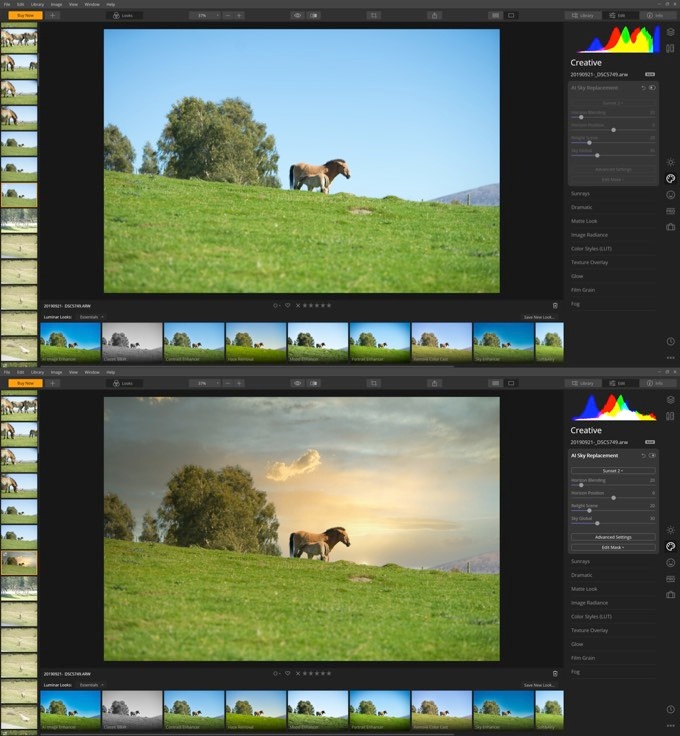Viewport: 680px width, 736px height.
Task: Toggle before/after compare in bottom toolbar
Action: [313, 383]
